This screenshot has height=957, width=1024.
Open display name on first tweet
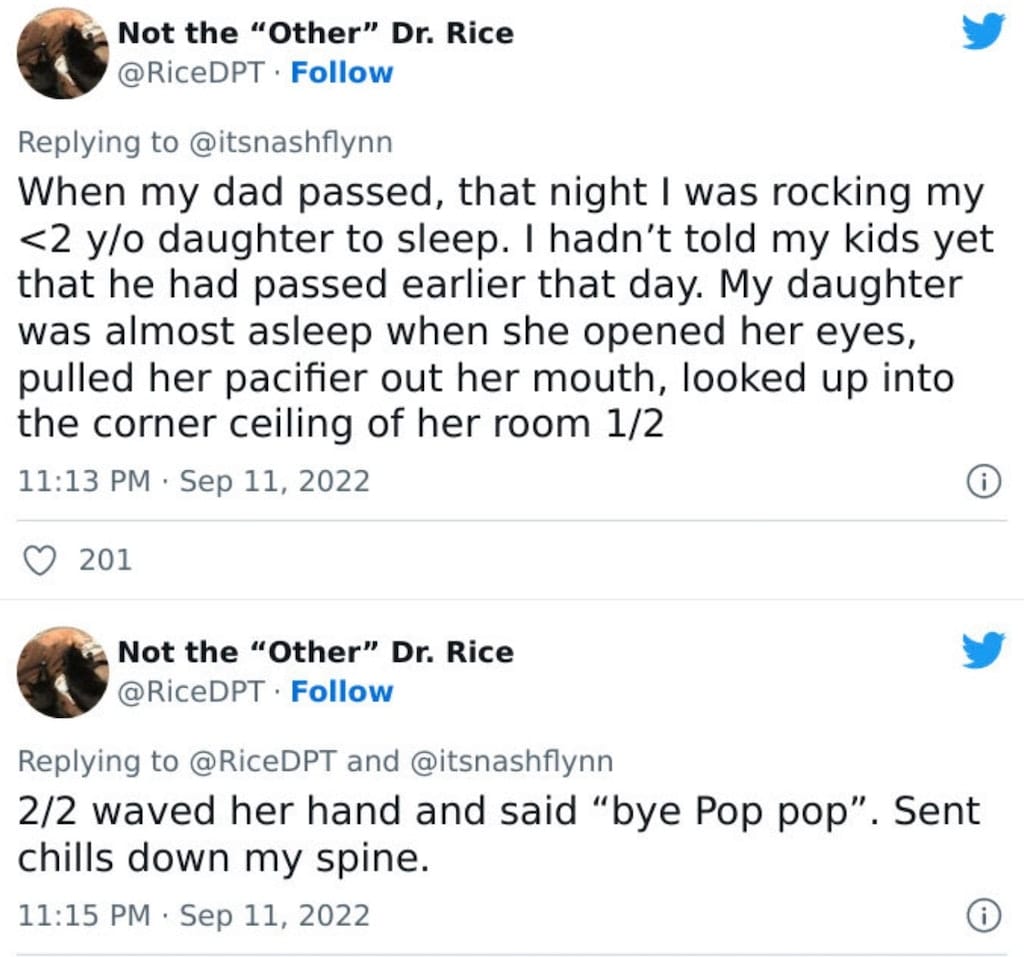pyautogui.click(x=315, y=33)
